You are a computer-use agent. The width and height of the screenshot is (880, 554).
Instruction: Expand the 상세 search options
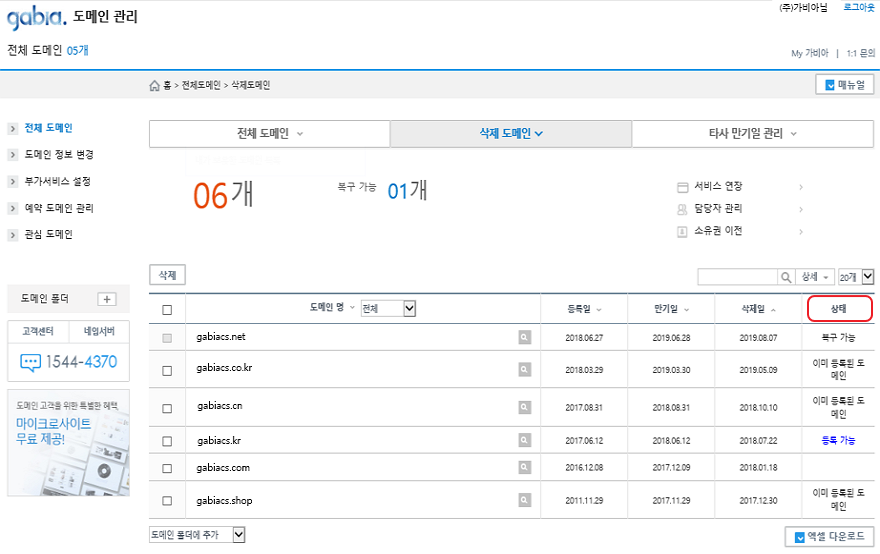(x=814, y=277)
